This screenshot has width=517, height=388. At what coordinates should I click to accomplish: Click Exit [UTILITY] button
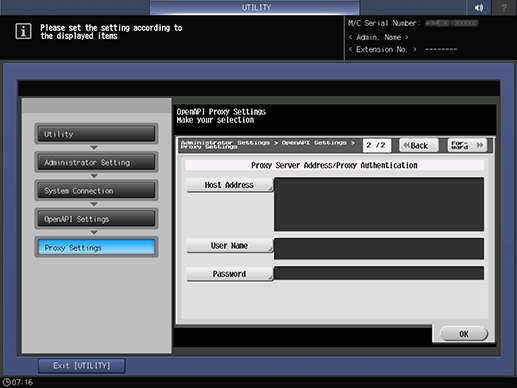[x=82, y=366]
